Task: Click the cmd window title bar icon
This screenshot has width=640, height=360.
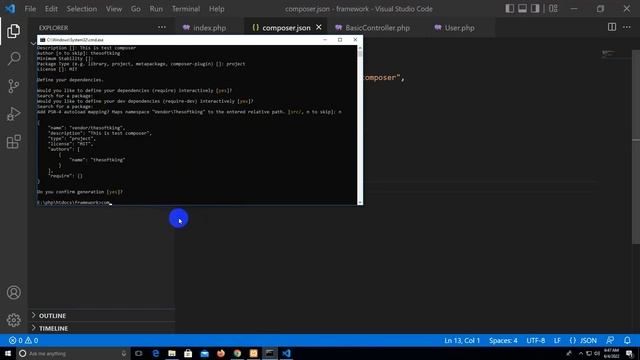Action: pos(42,40)
